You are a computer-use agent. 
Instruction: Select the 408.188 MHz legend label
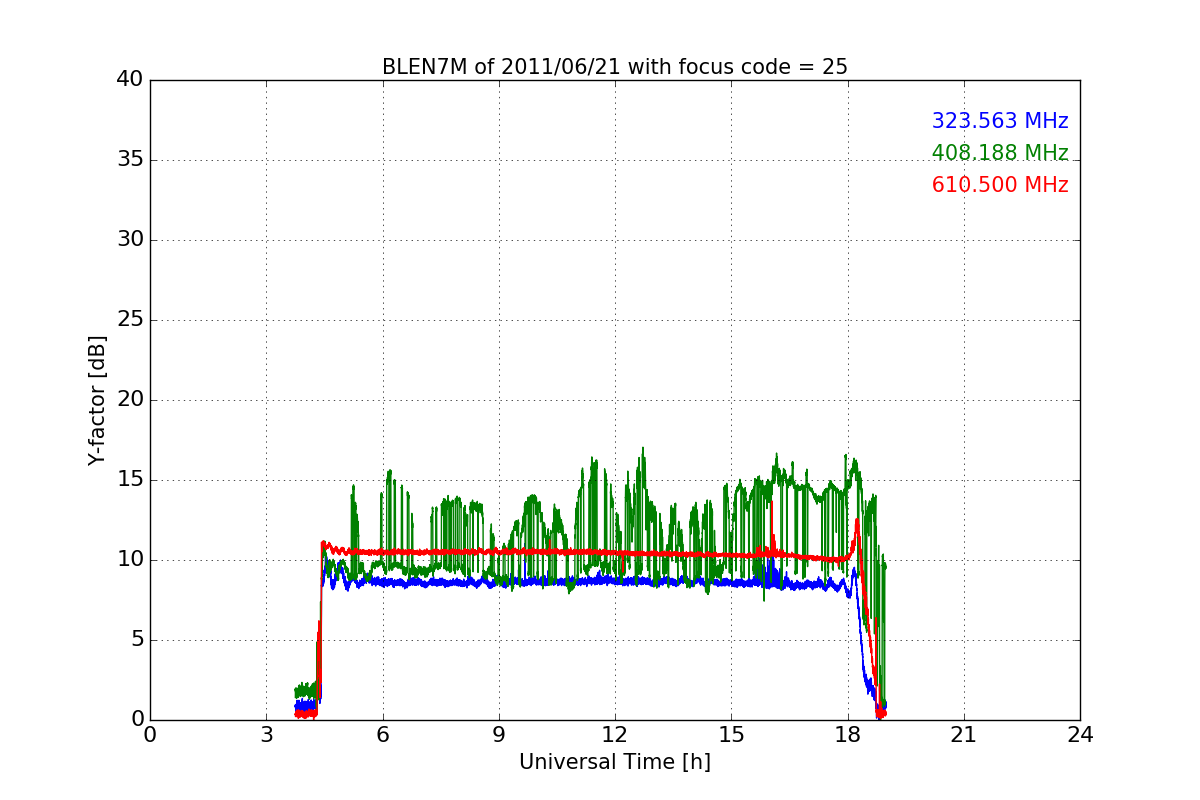click(x=1000, y=153)
